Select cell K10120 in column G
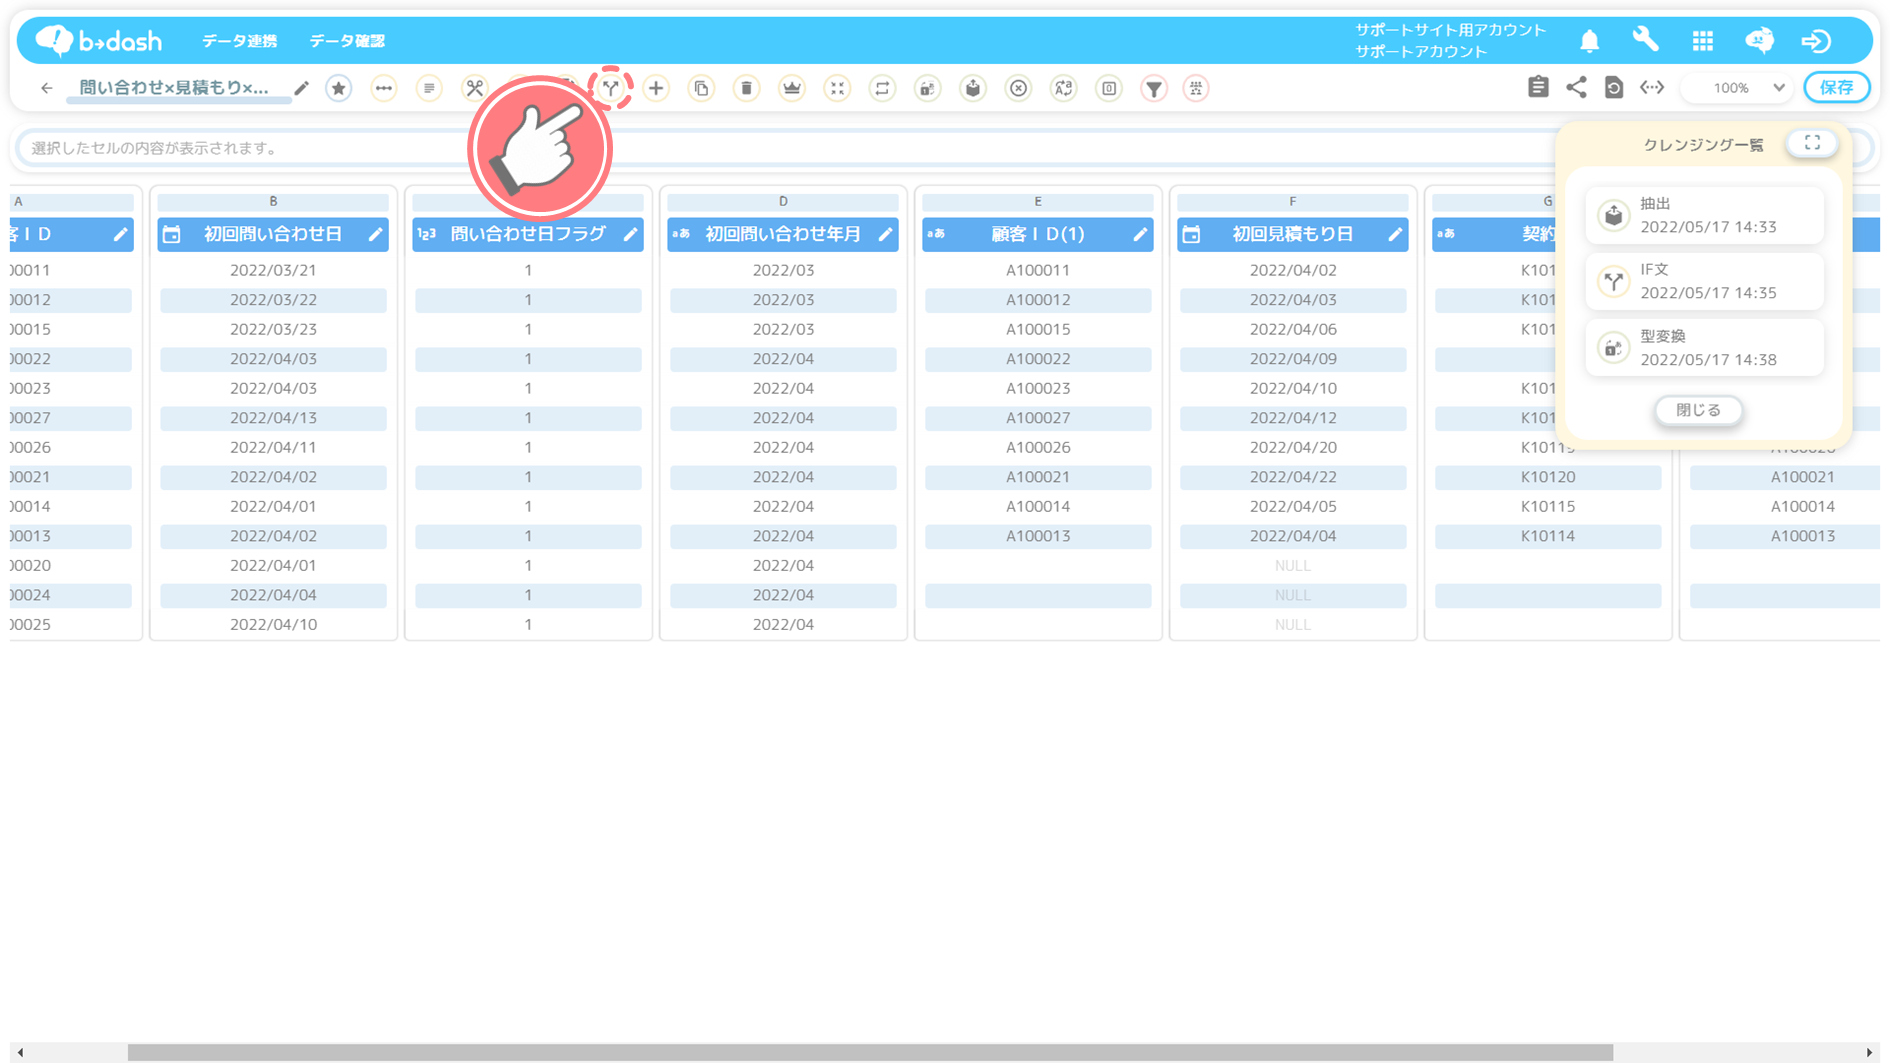Viewport: 1890px width, 1063px height. [1548, 477]
